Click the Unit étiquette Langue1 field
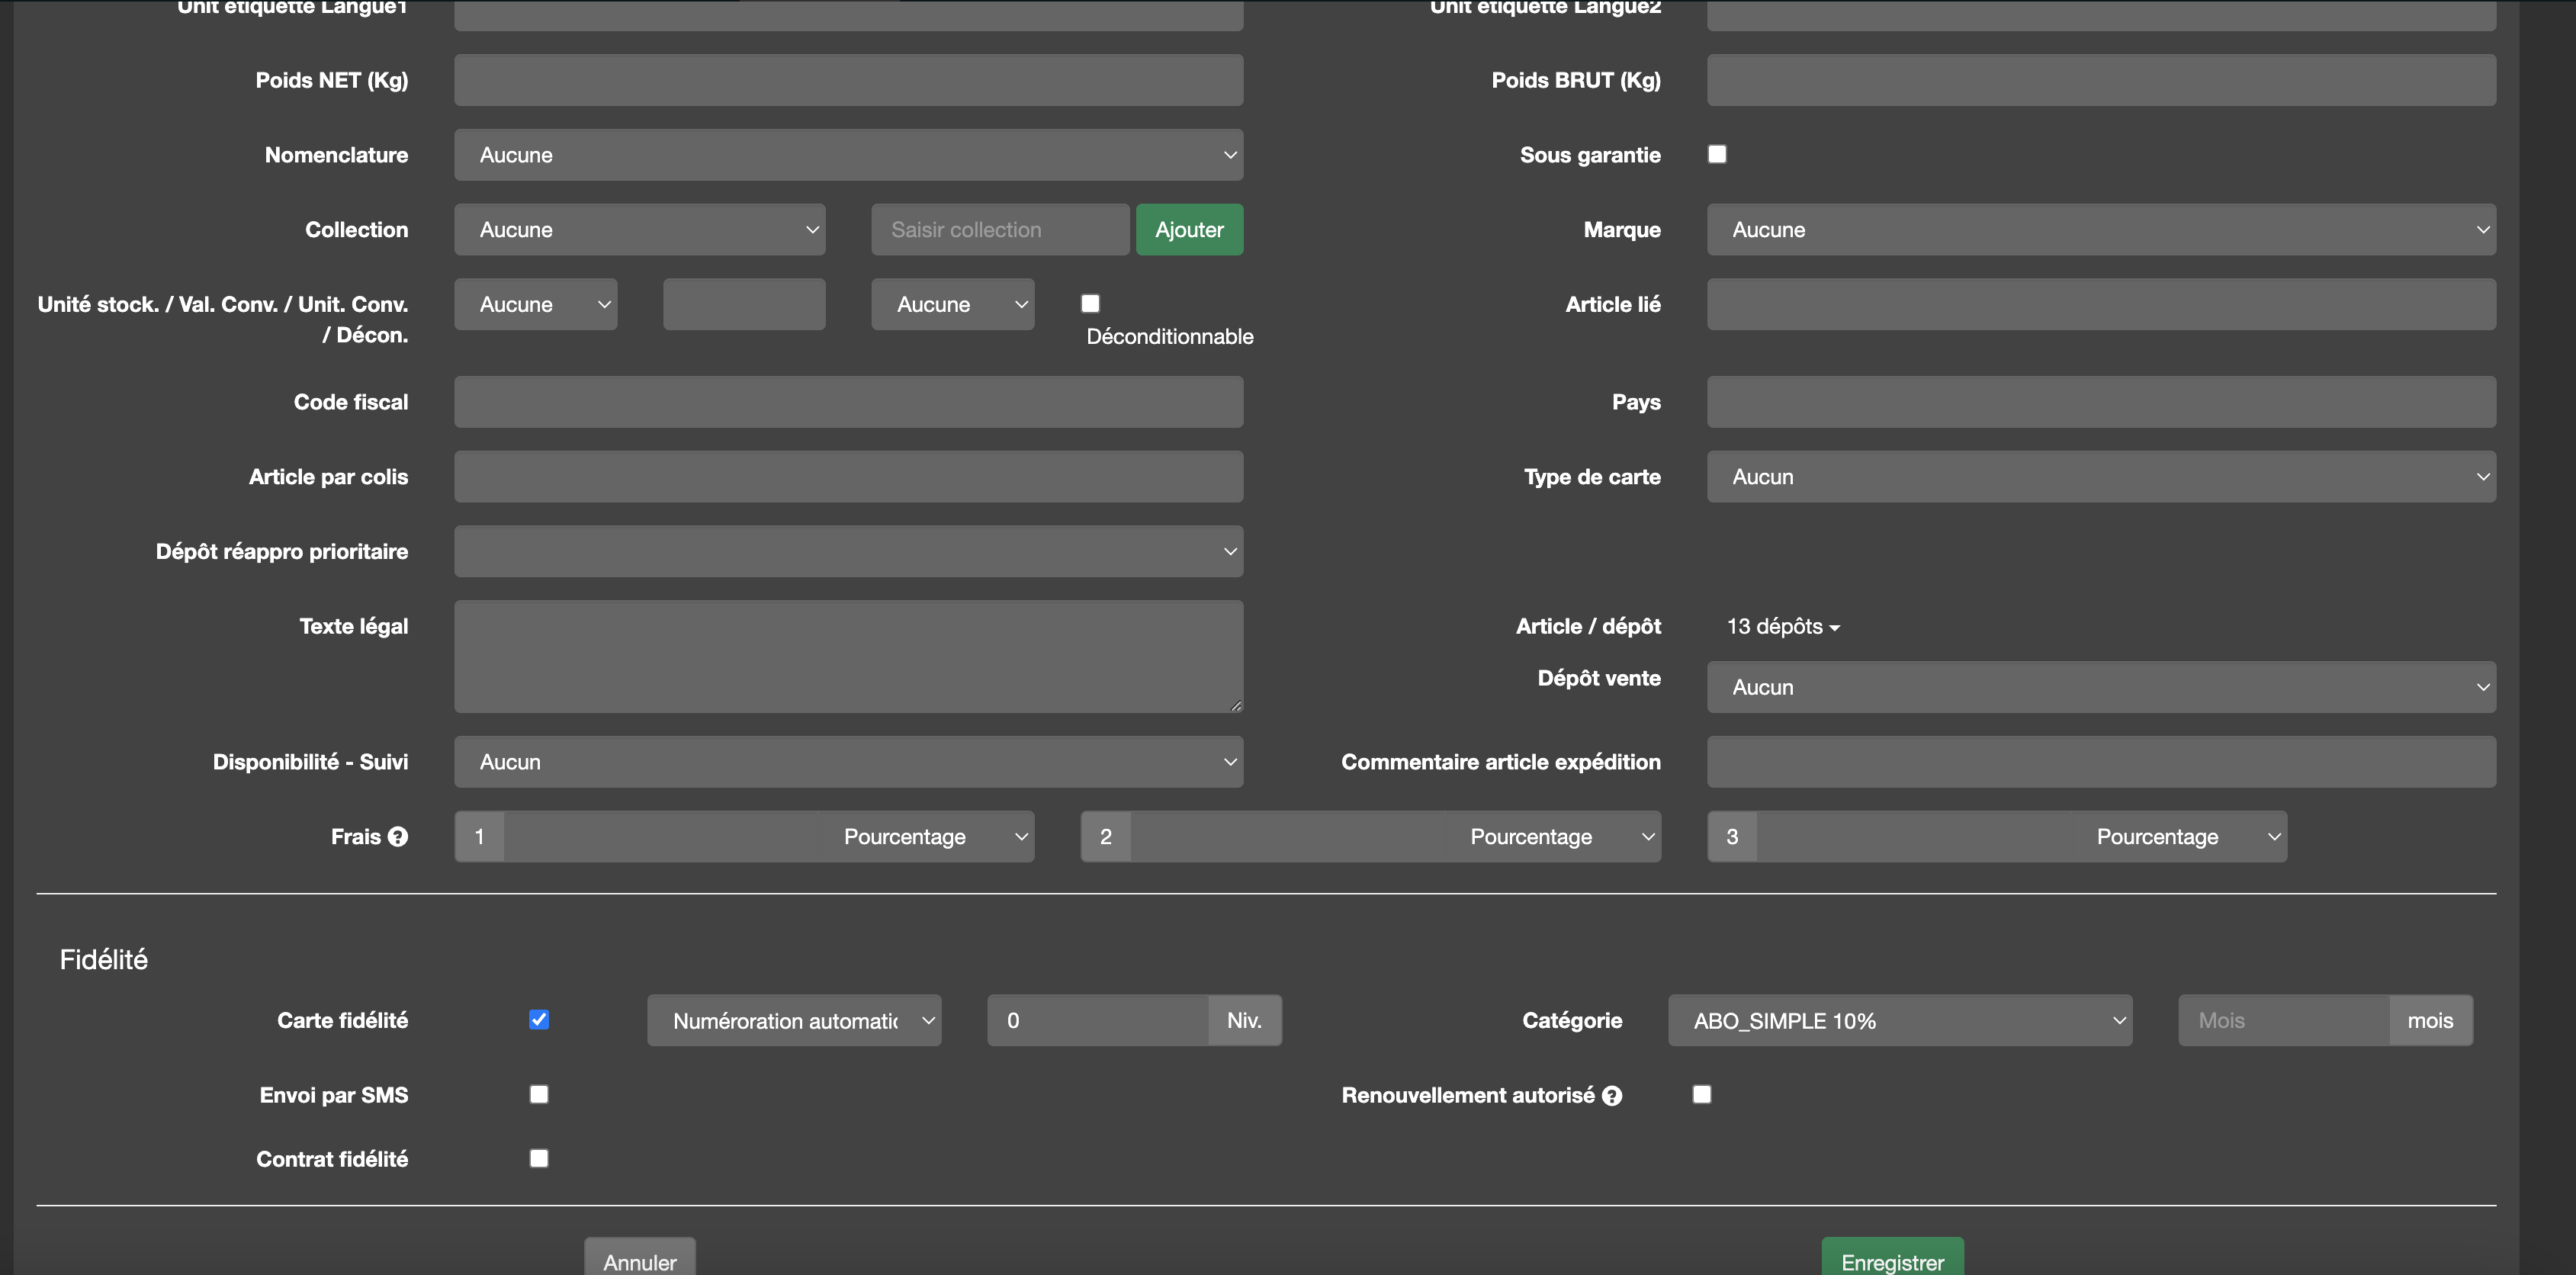Image resolution: width=2576 pixels, height=1275 pixels. point(849,14)
